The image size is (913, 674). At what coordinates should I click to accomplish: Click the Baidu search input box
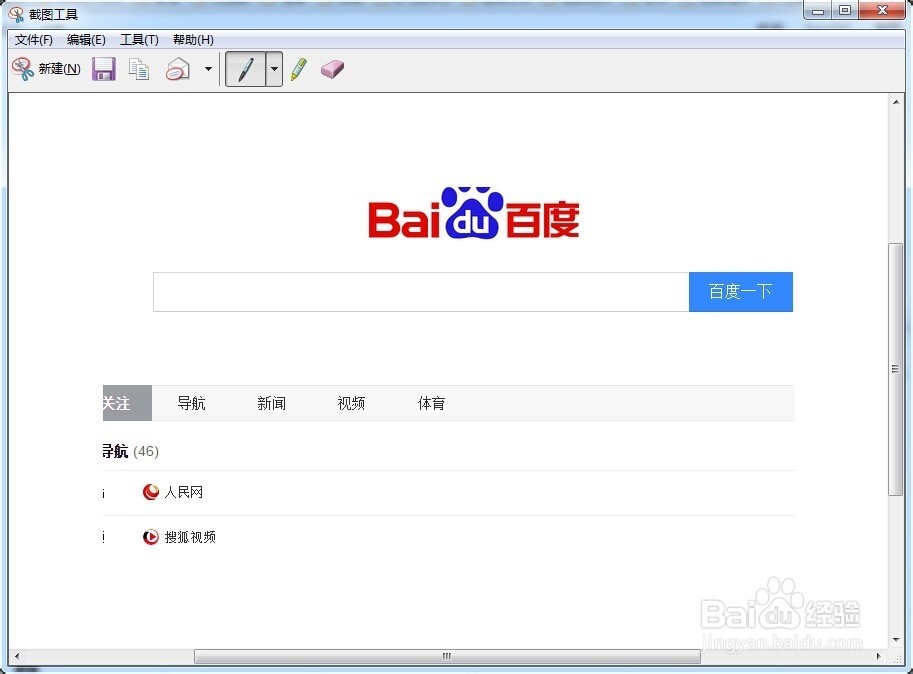420,292
